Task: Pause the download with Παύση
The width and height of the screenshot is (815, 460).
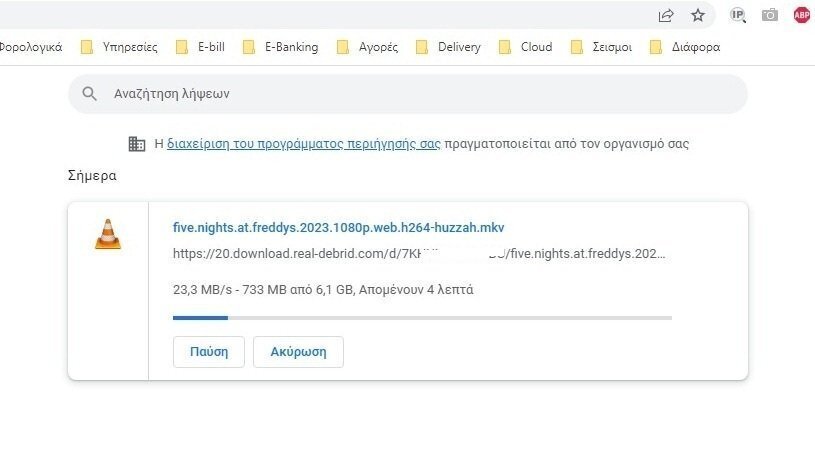Action: click(209, 352)
